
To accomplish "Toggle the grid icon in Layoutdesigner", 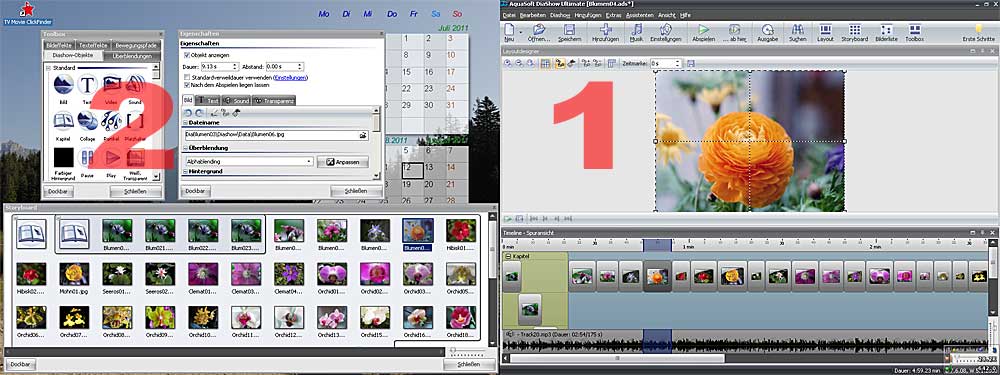I will 545,63.
